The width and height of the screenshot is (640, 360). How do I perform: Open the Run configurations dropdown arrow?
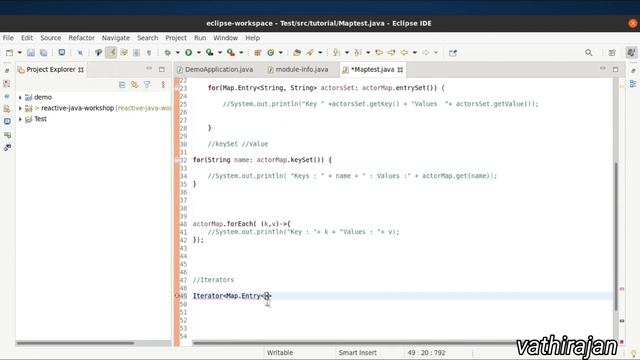coord(199,53)
